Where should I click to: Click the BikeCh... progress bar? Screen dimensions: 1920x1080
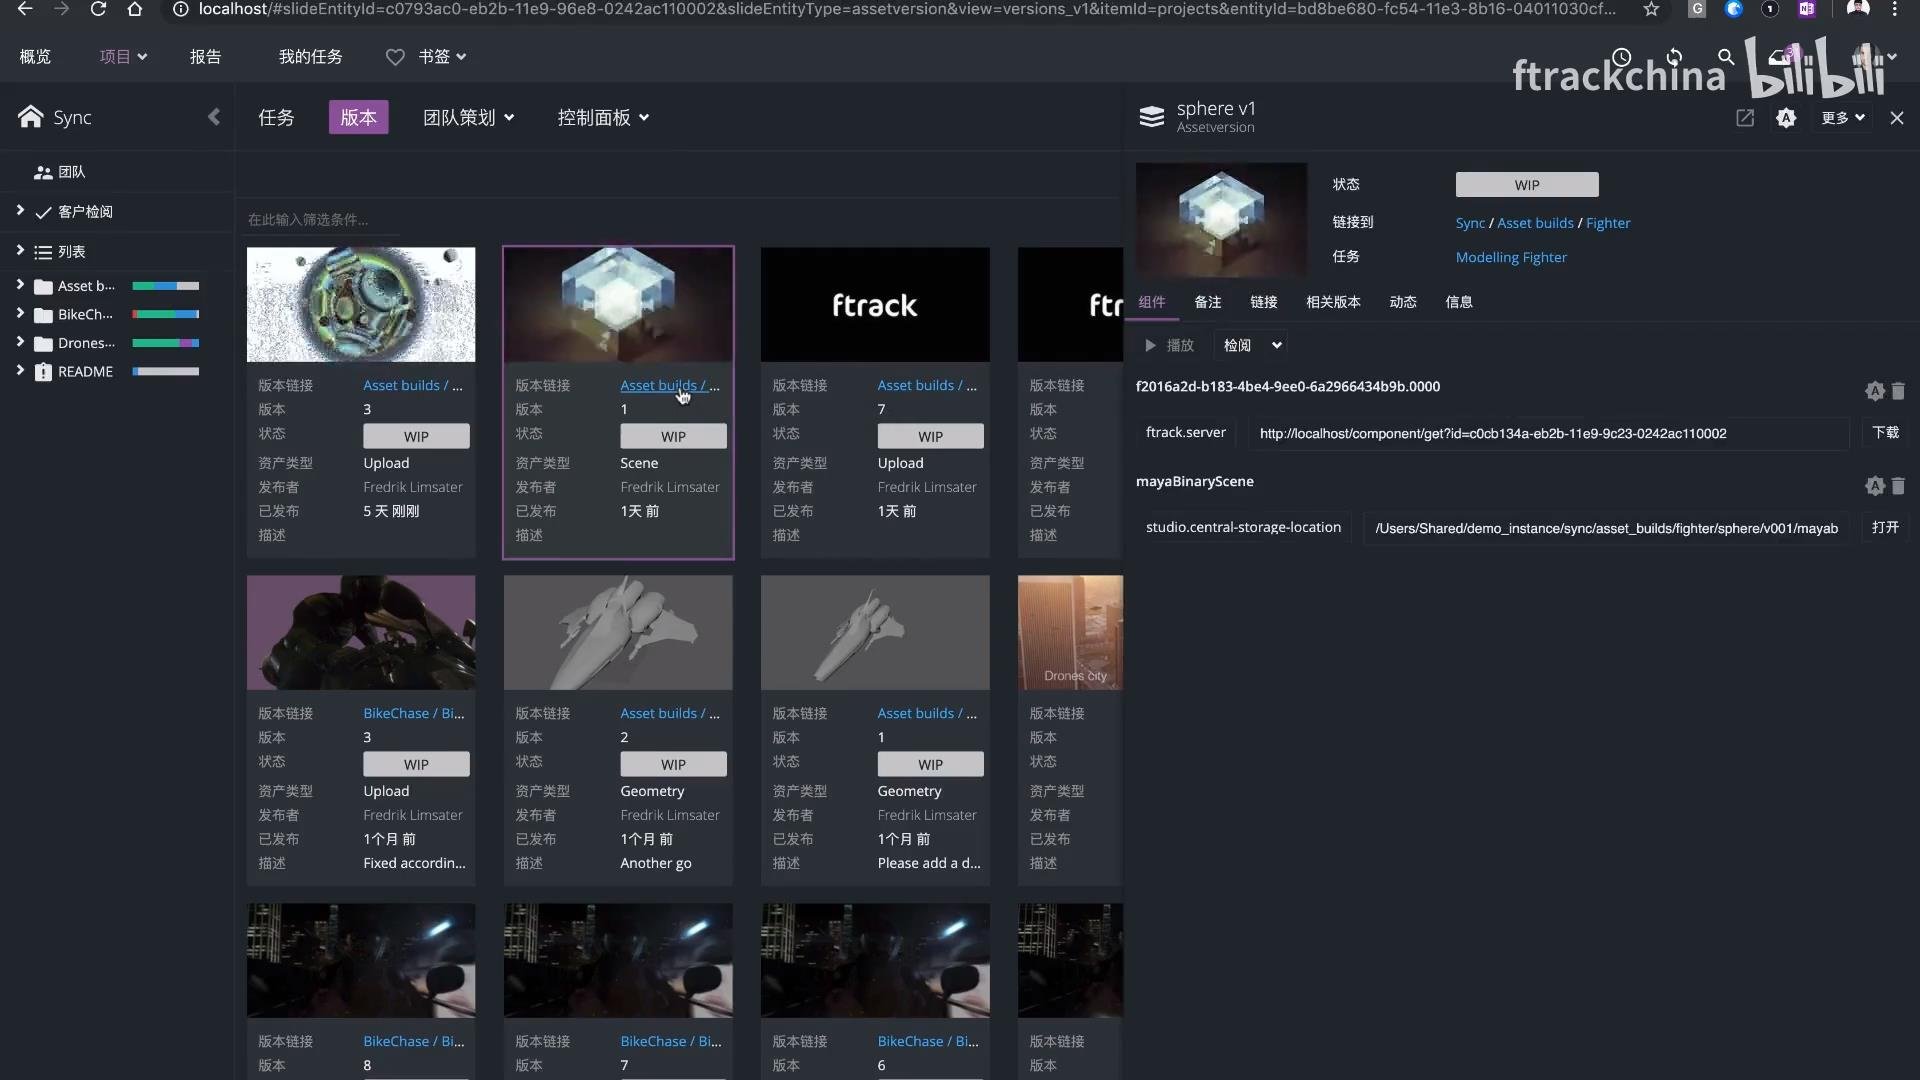[165, 314]
